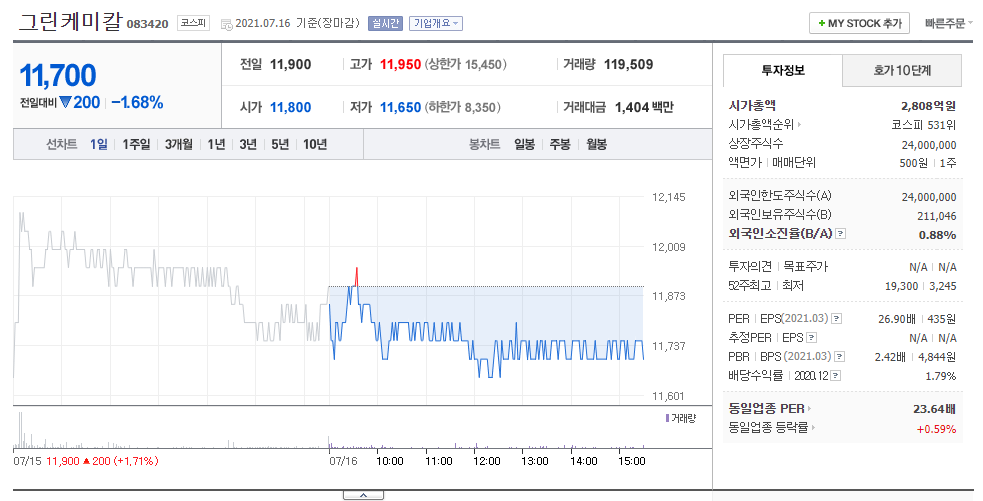
Task: Open the 주봉 candlestick chart
Action: pos(560,144)
